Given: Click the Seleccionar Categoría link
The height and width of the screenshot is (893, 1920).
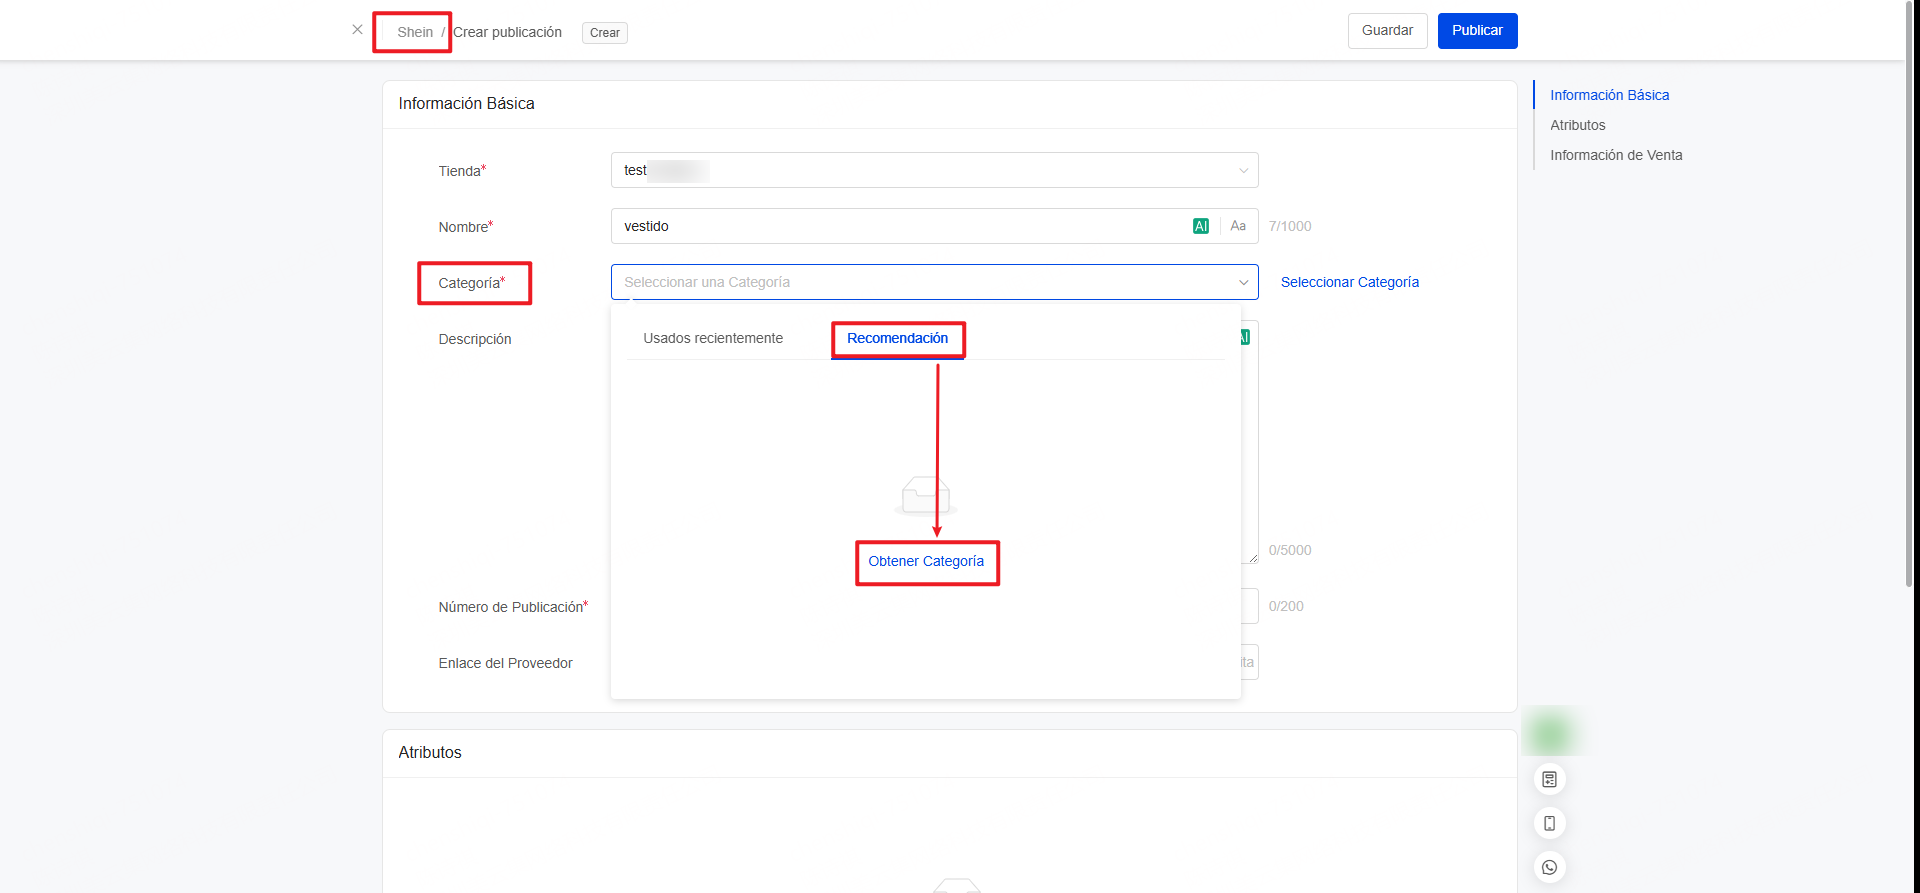Looking at the screenshot, I should tap(1349, 282).
